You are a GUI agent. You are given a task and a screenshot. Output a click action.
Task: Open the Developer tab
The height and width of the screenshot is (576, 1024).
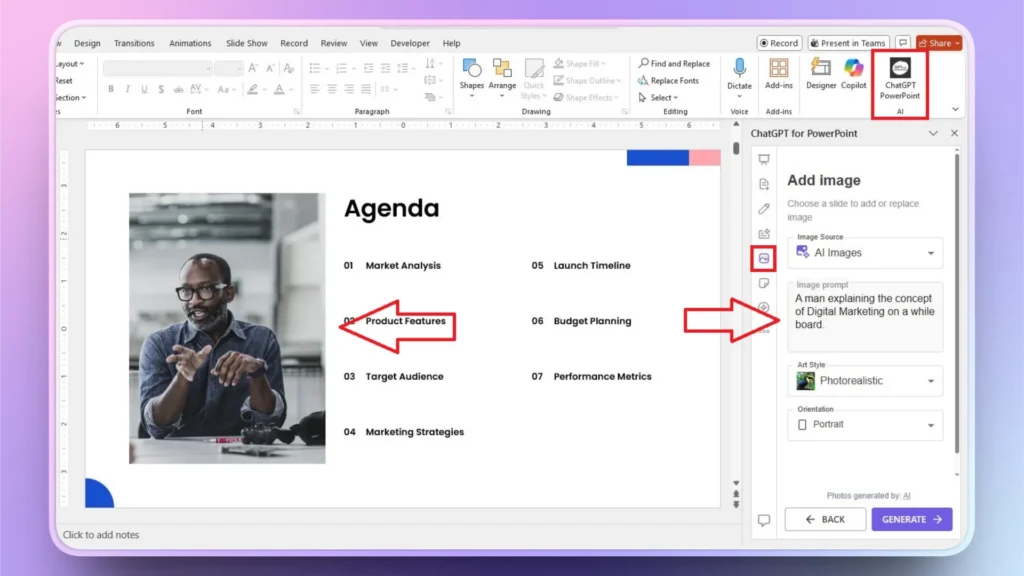pyautogui.click(x=409, y=43)
